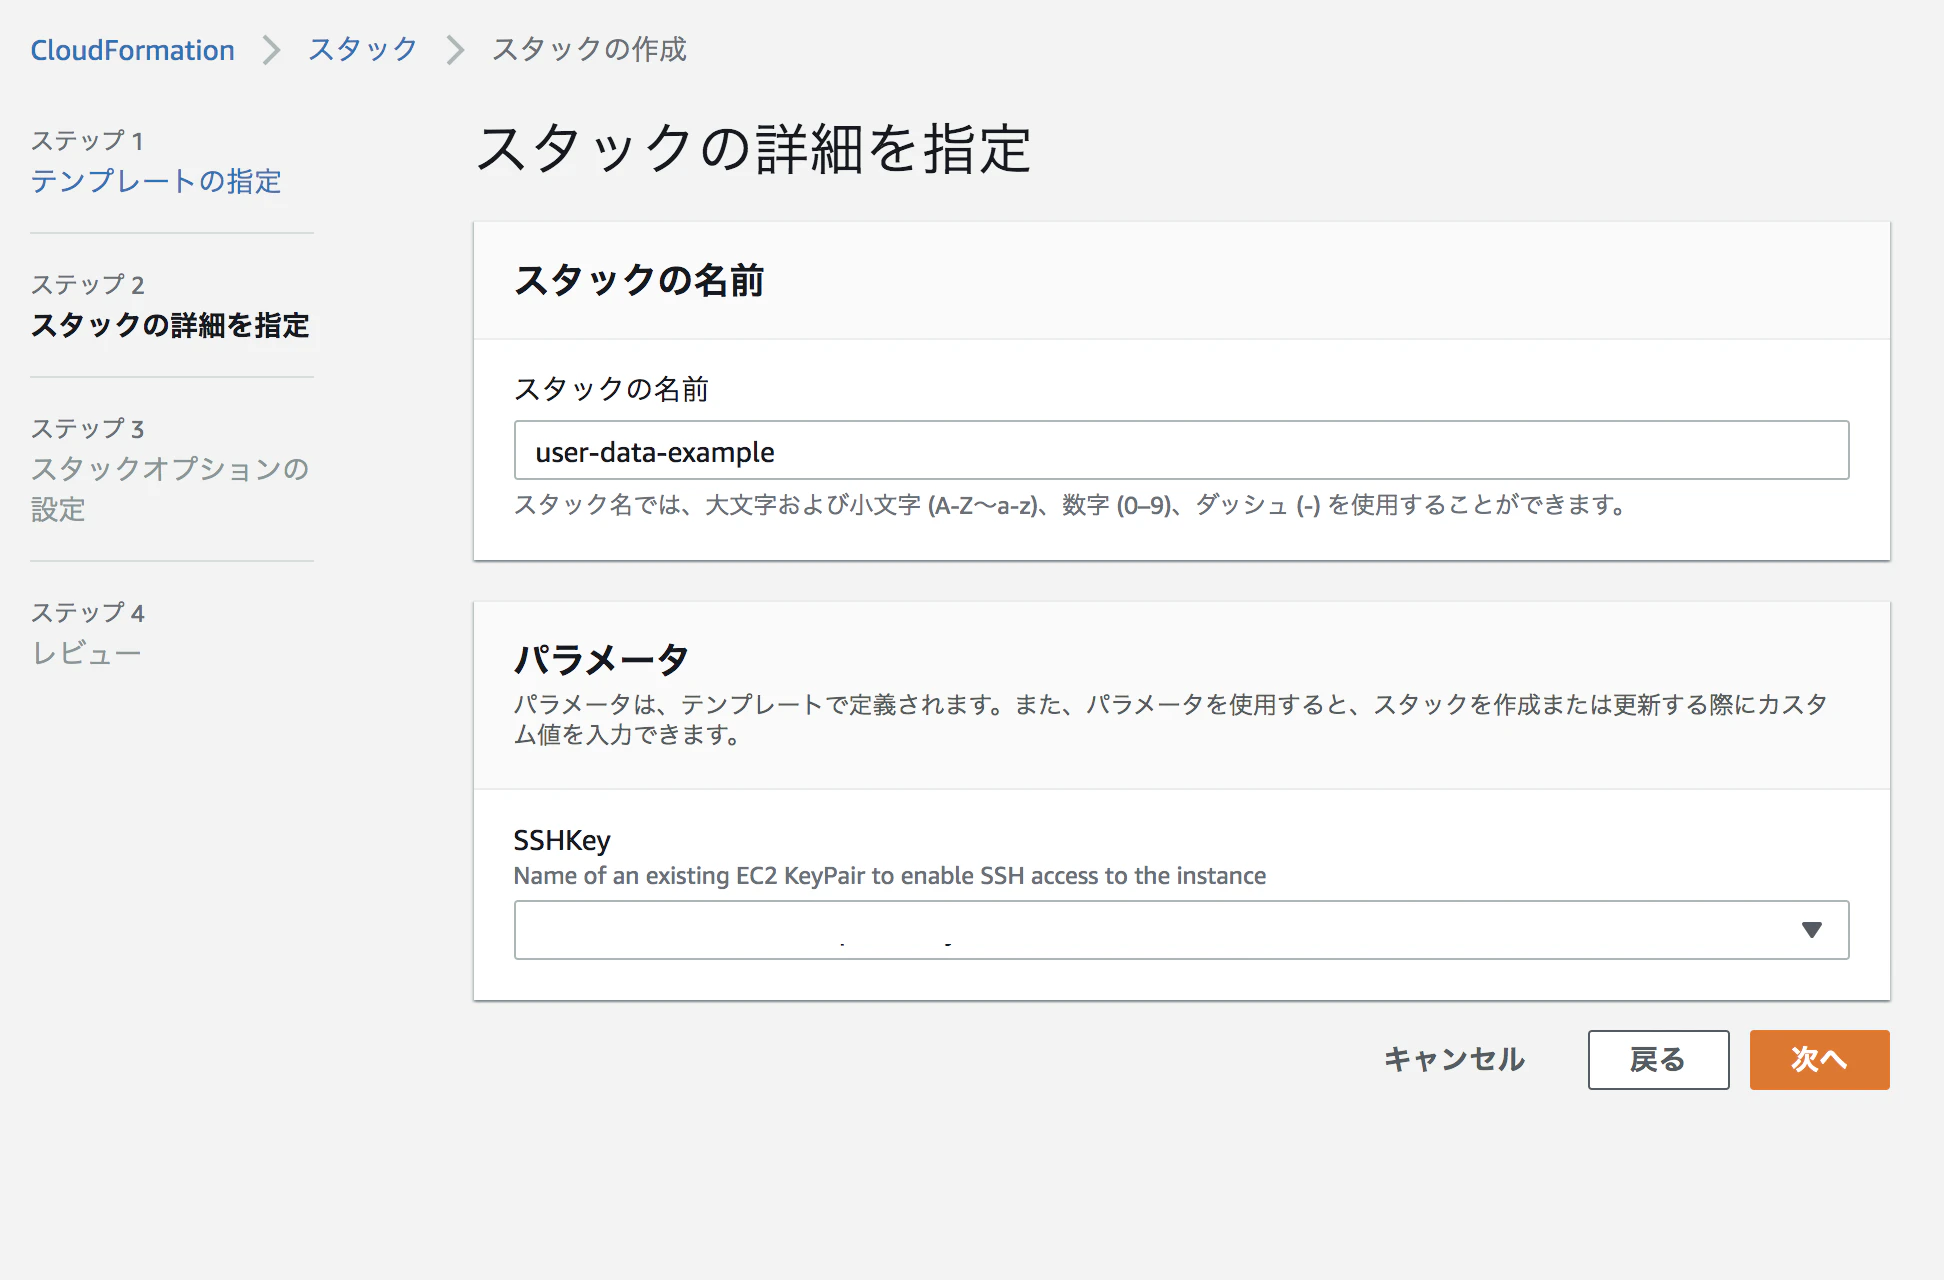Image resolution: width=1944 pixels, height=1280 pixels.
Task: Click the breadcrumb chevron after CloudFormation
Action: (x=271, y=50)
